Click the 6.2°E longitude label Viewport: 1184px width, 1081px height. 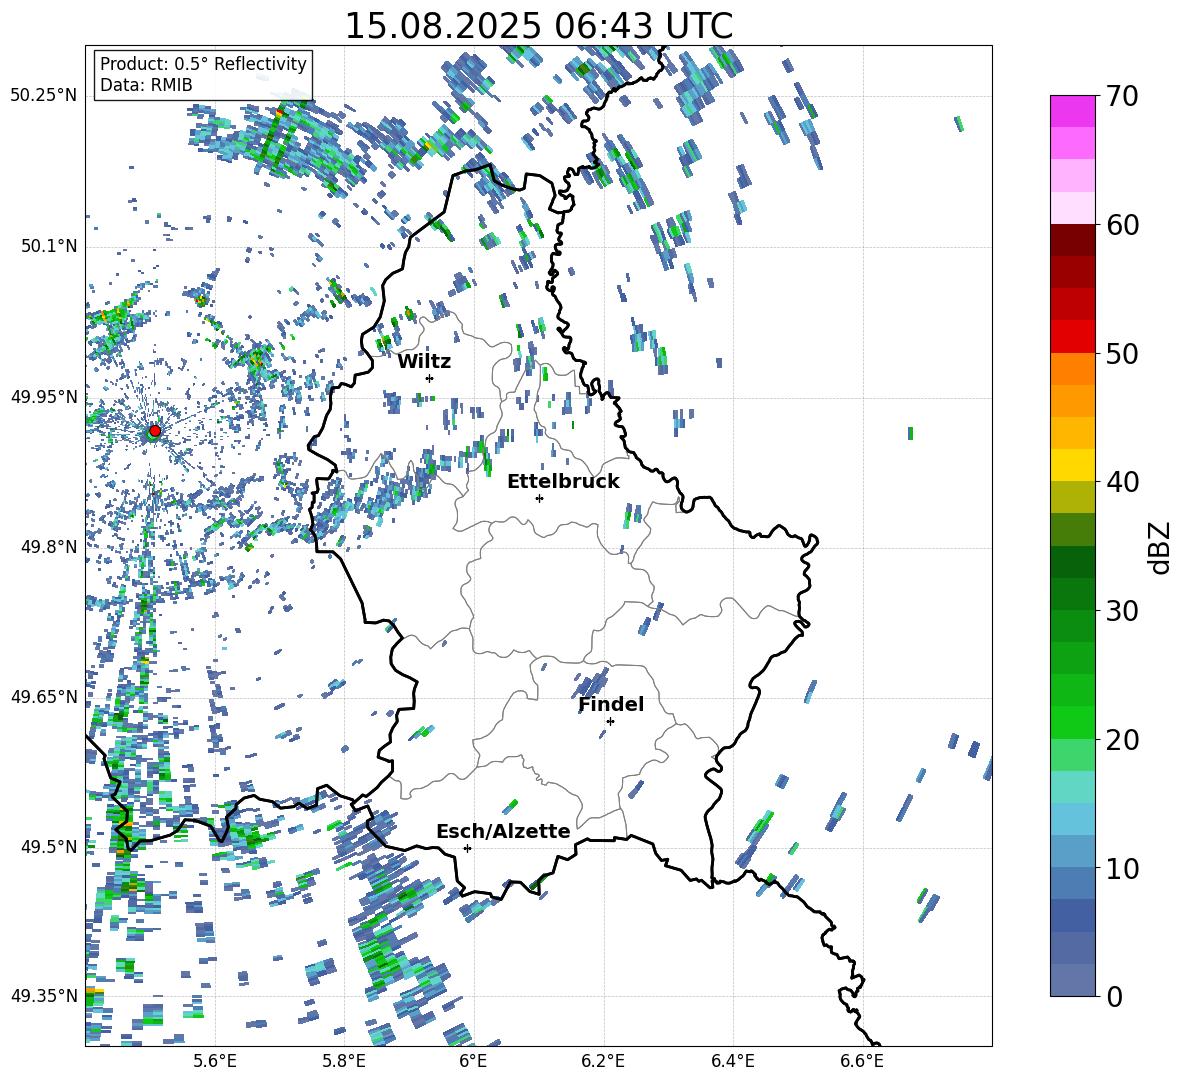pyautogui.click(x=603, y=1061)
